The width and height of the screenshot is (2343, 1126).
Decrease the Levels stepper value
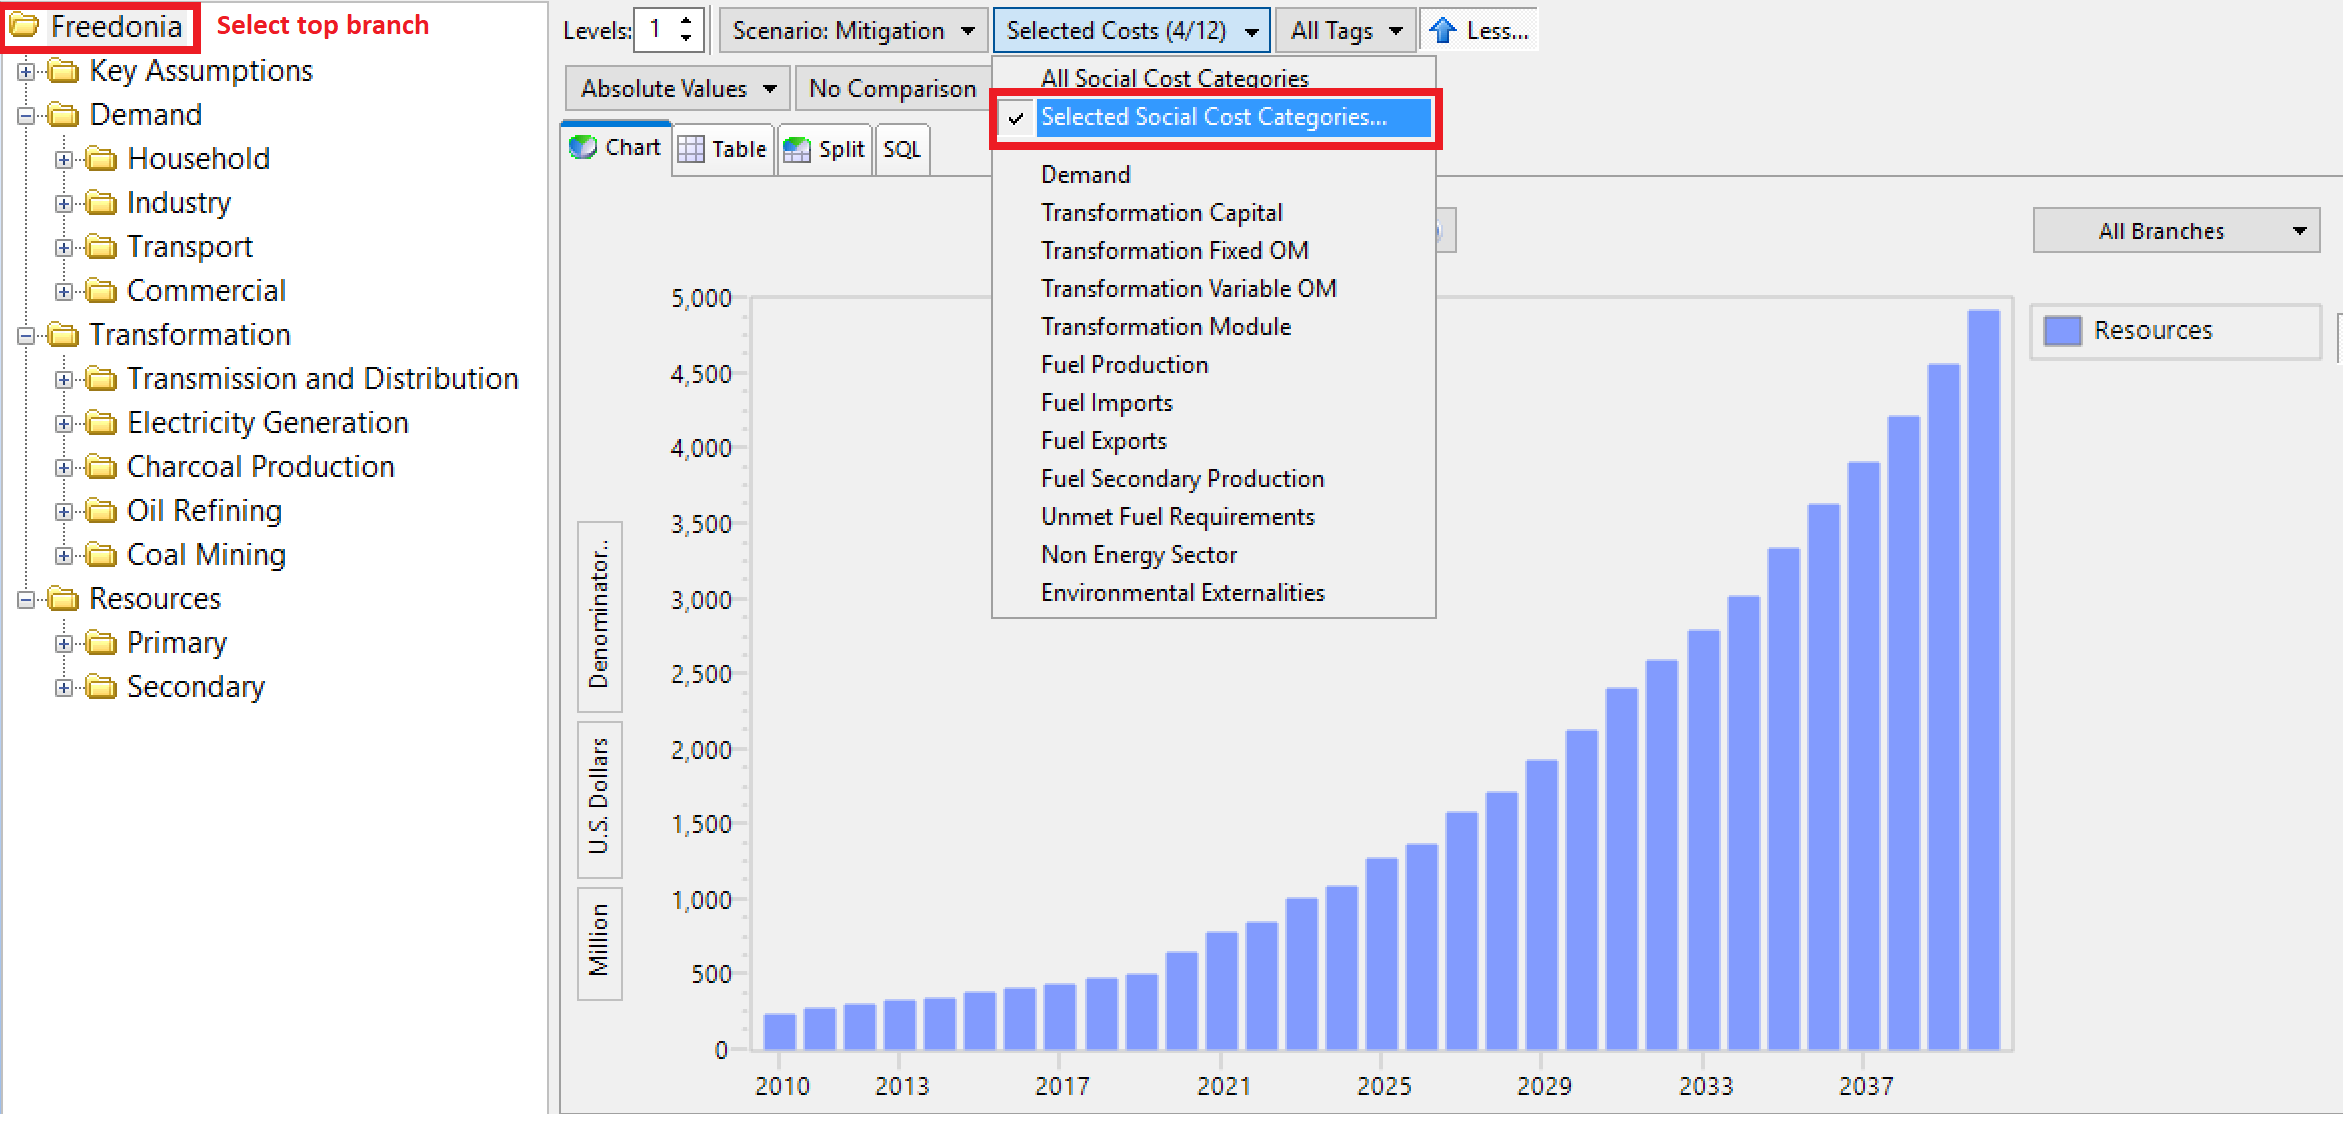tap(686, 39)
